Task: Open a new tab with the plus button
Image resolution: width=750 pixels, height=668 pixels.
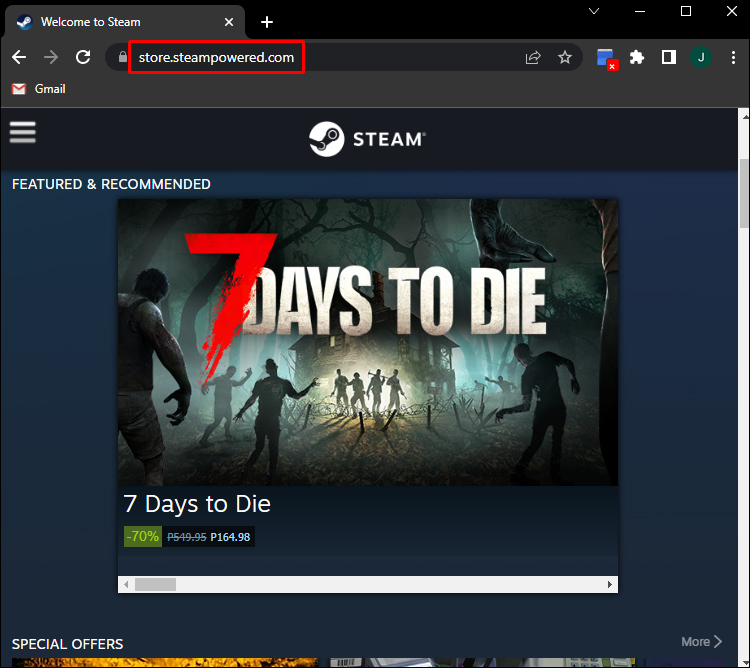Action: click(267, 22)
